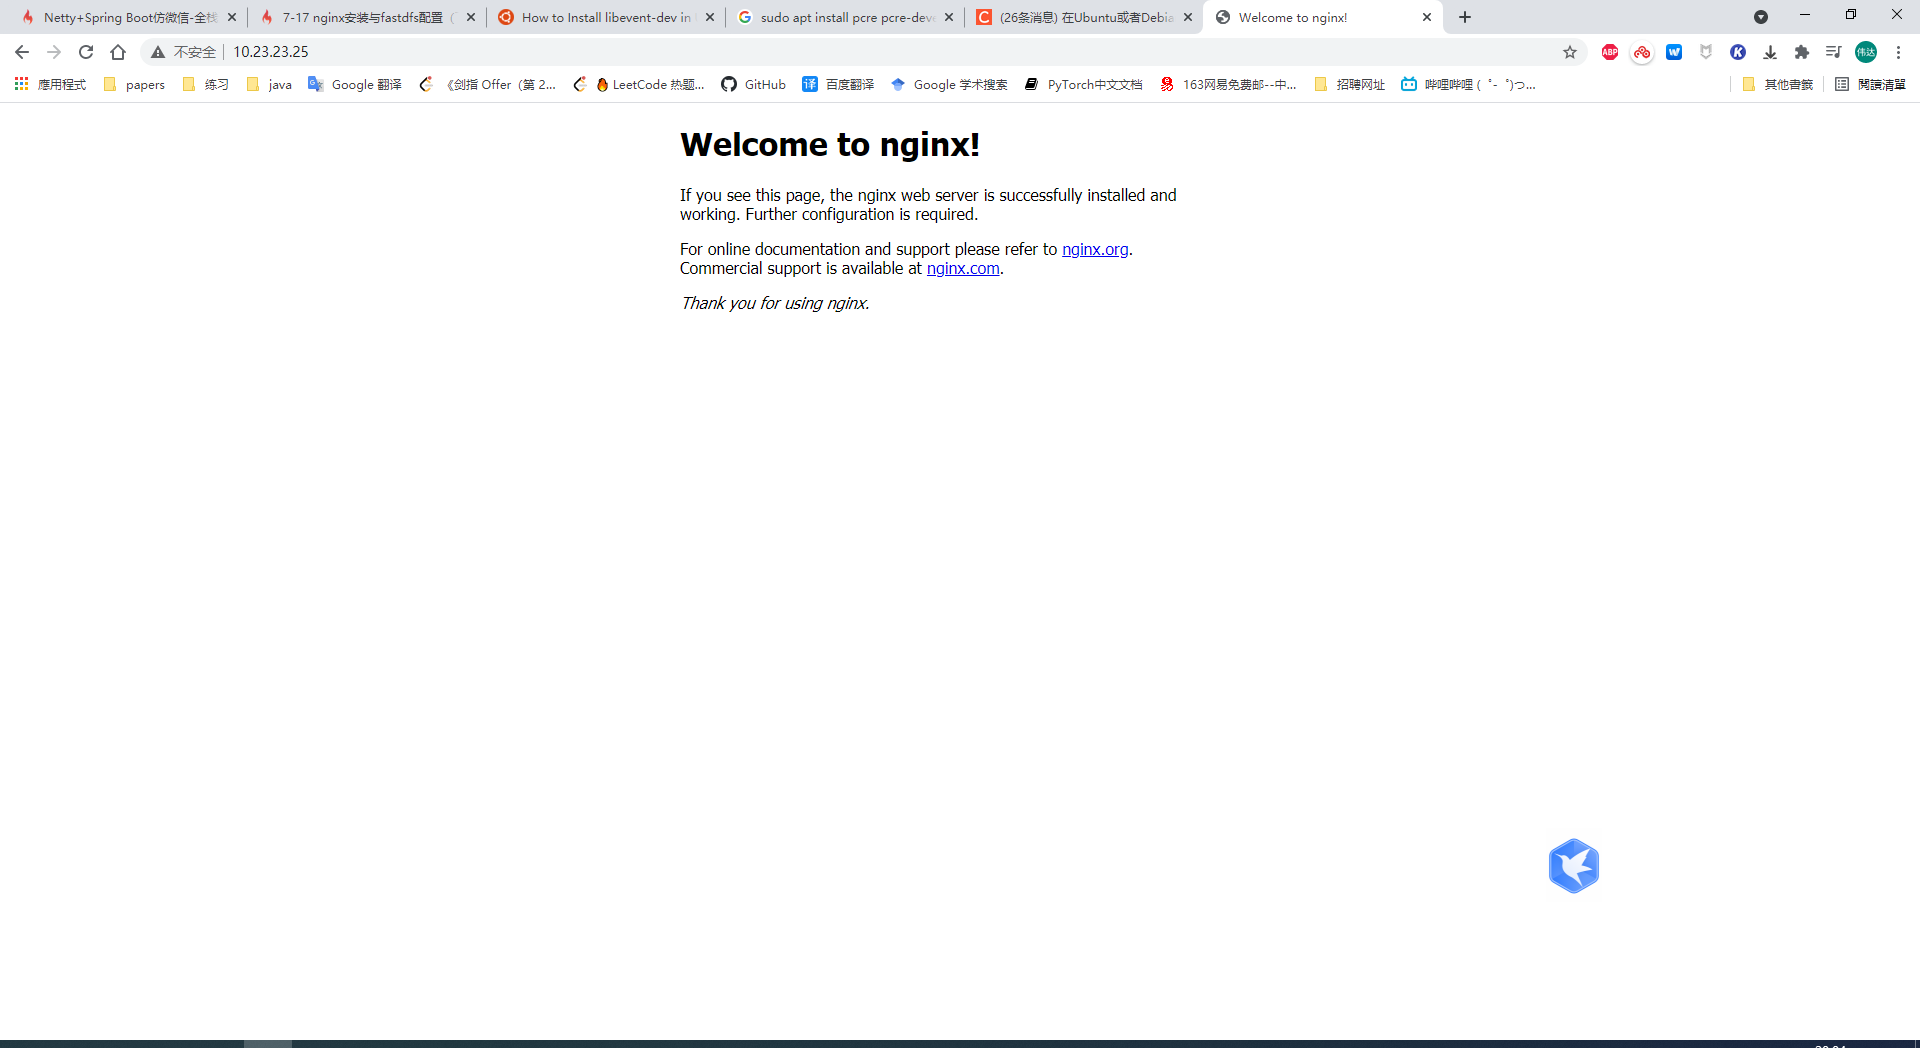1920x1048 pixels.
Task: Close the Netty+Spring Boot tab
Action: coord(232,17)
